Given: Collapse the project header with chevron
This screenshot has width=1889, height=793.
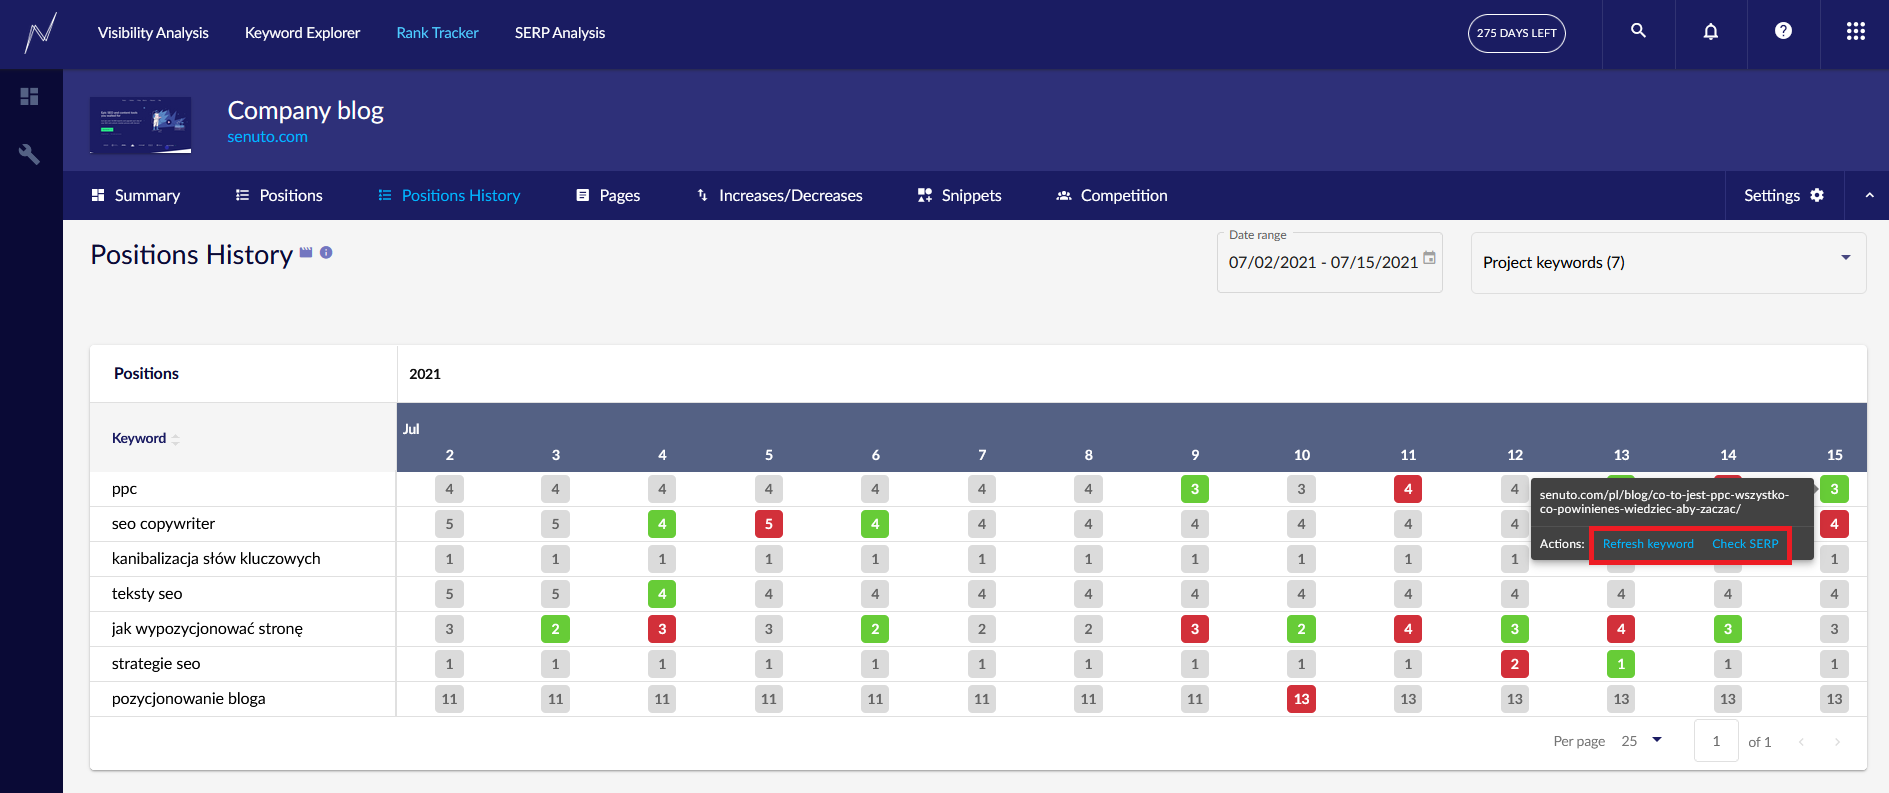Looking at the screenshot, I should (x=1868, y=196).
